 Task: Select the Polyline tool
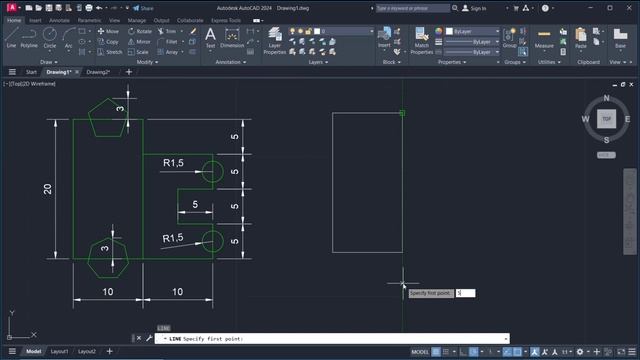(29, 38)
